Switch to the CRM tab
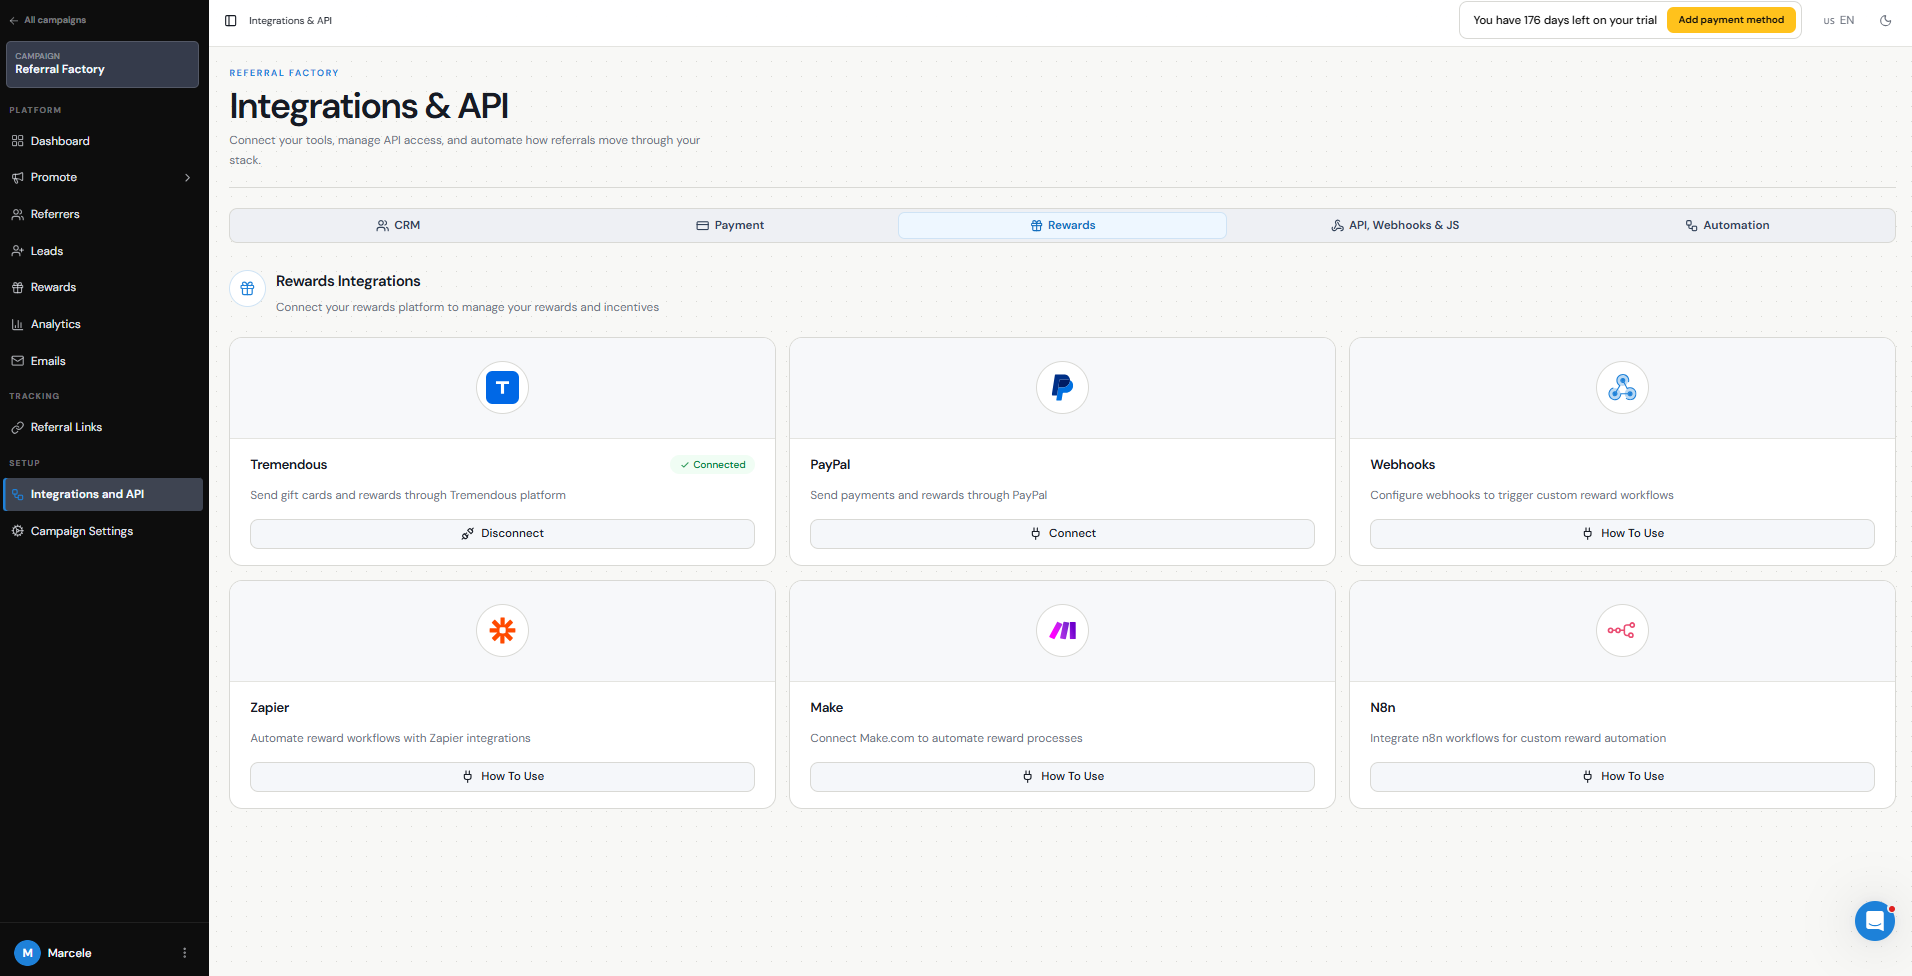The height and width of the screenshot is (976, 1912). (x=398, y=225)
